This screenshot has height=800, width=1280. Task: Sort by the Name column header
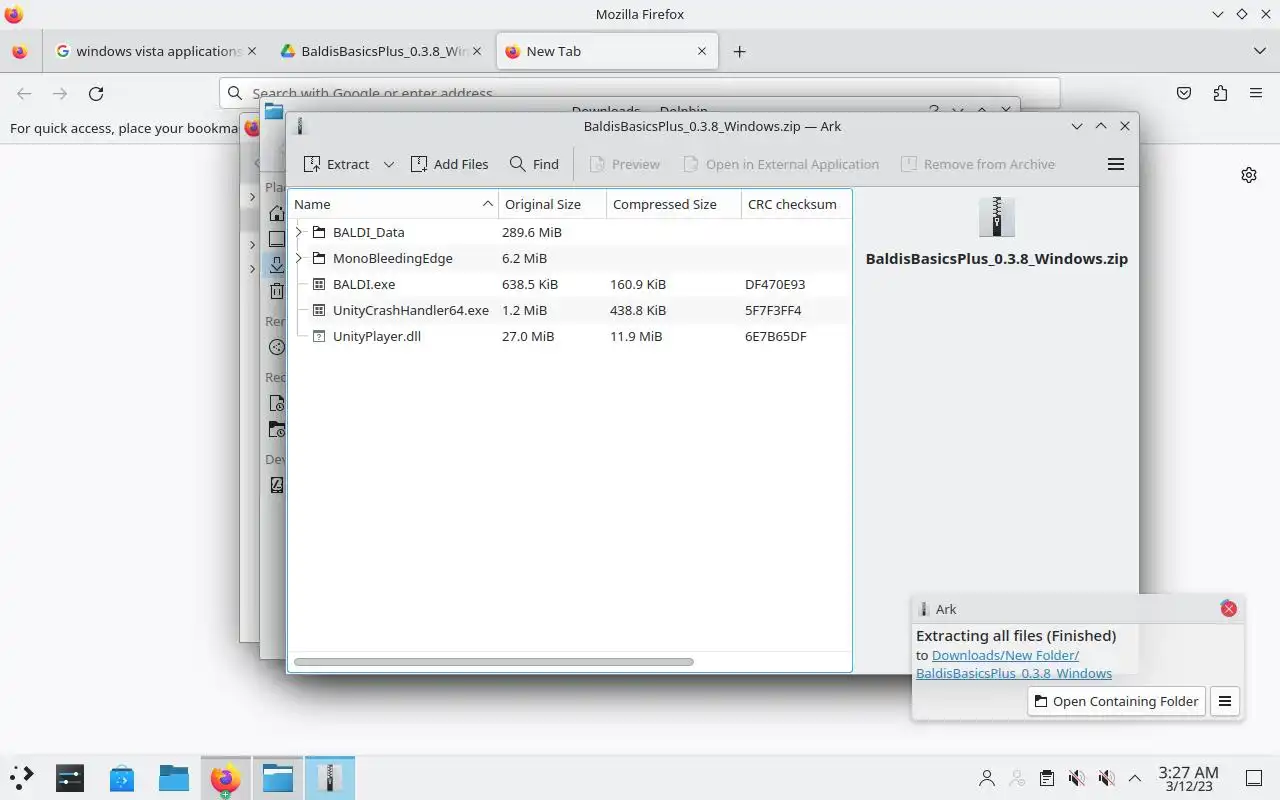tap(393, 204)
